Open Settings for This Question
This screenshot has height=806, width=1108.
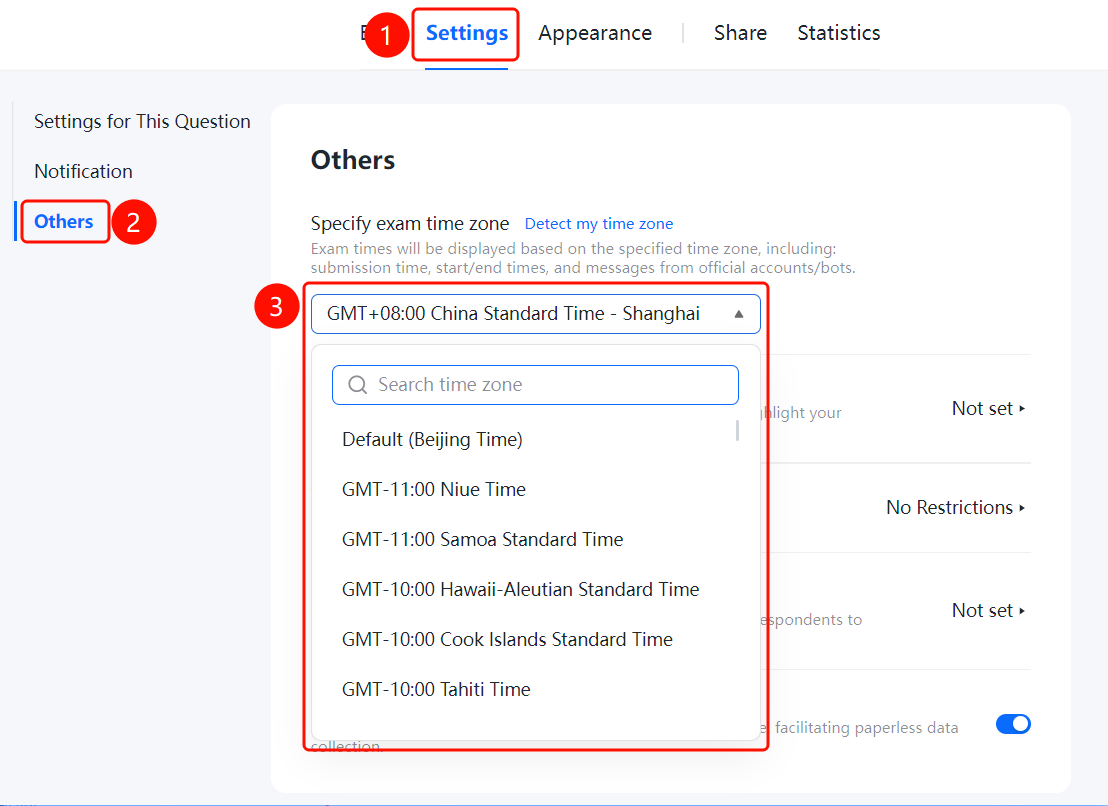pos(142,122)
